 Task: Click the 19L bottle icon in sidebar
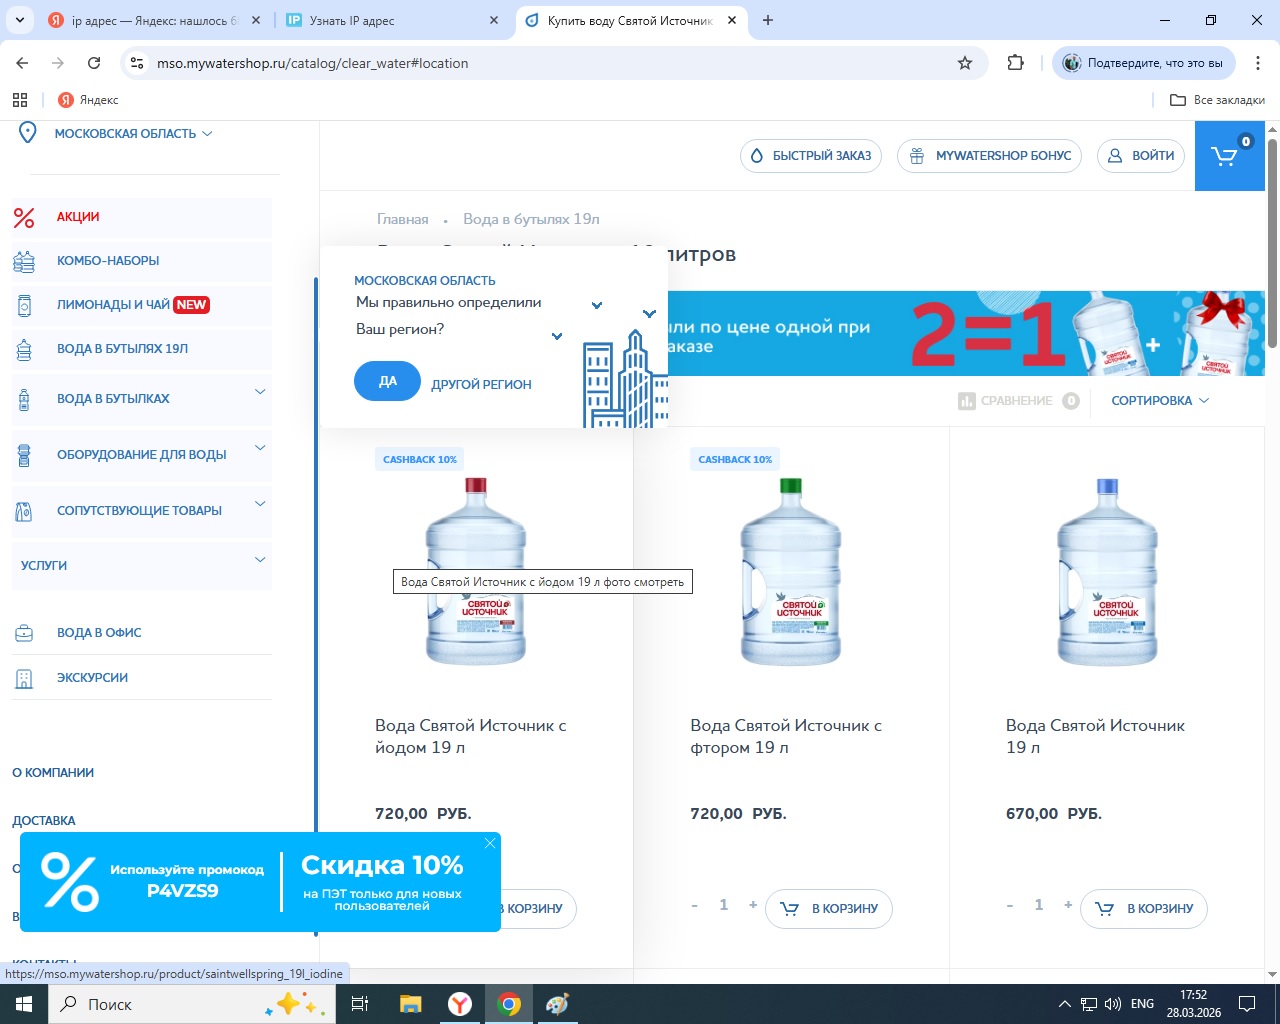24,349
